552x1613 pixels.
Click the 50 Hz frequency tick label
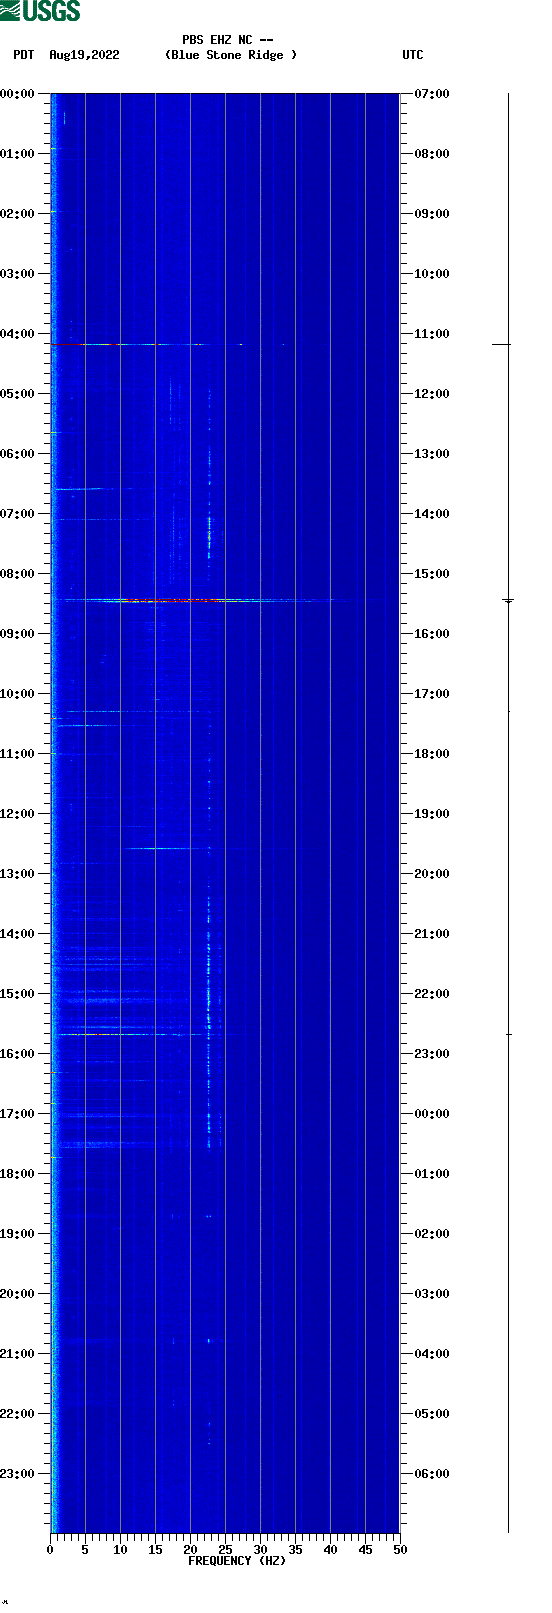point(400,1550)
